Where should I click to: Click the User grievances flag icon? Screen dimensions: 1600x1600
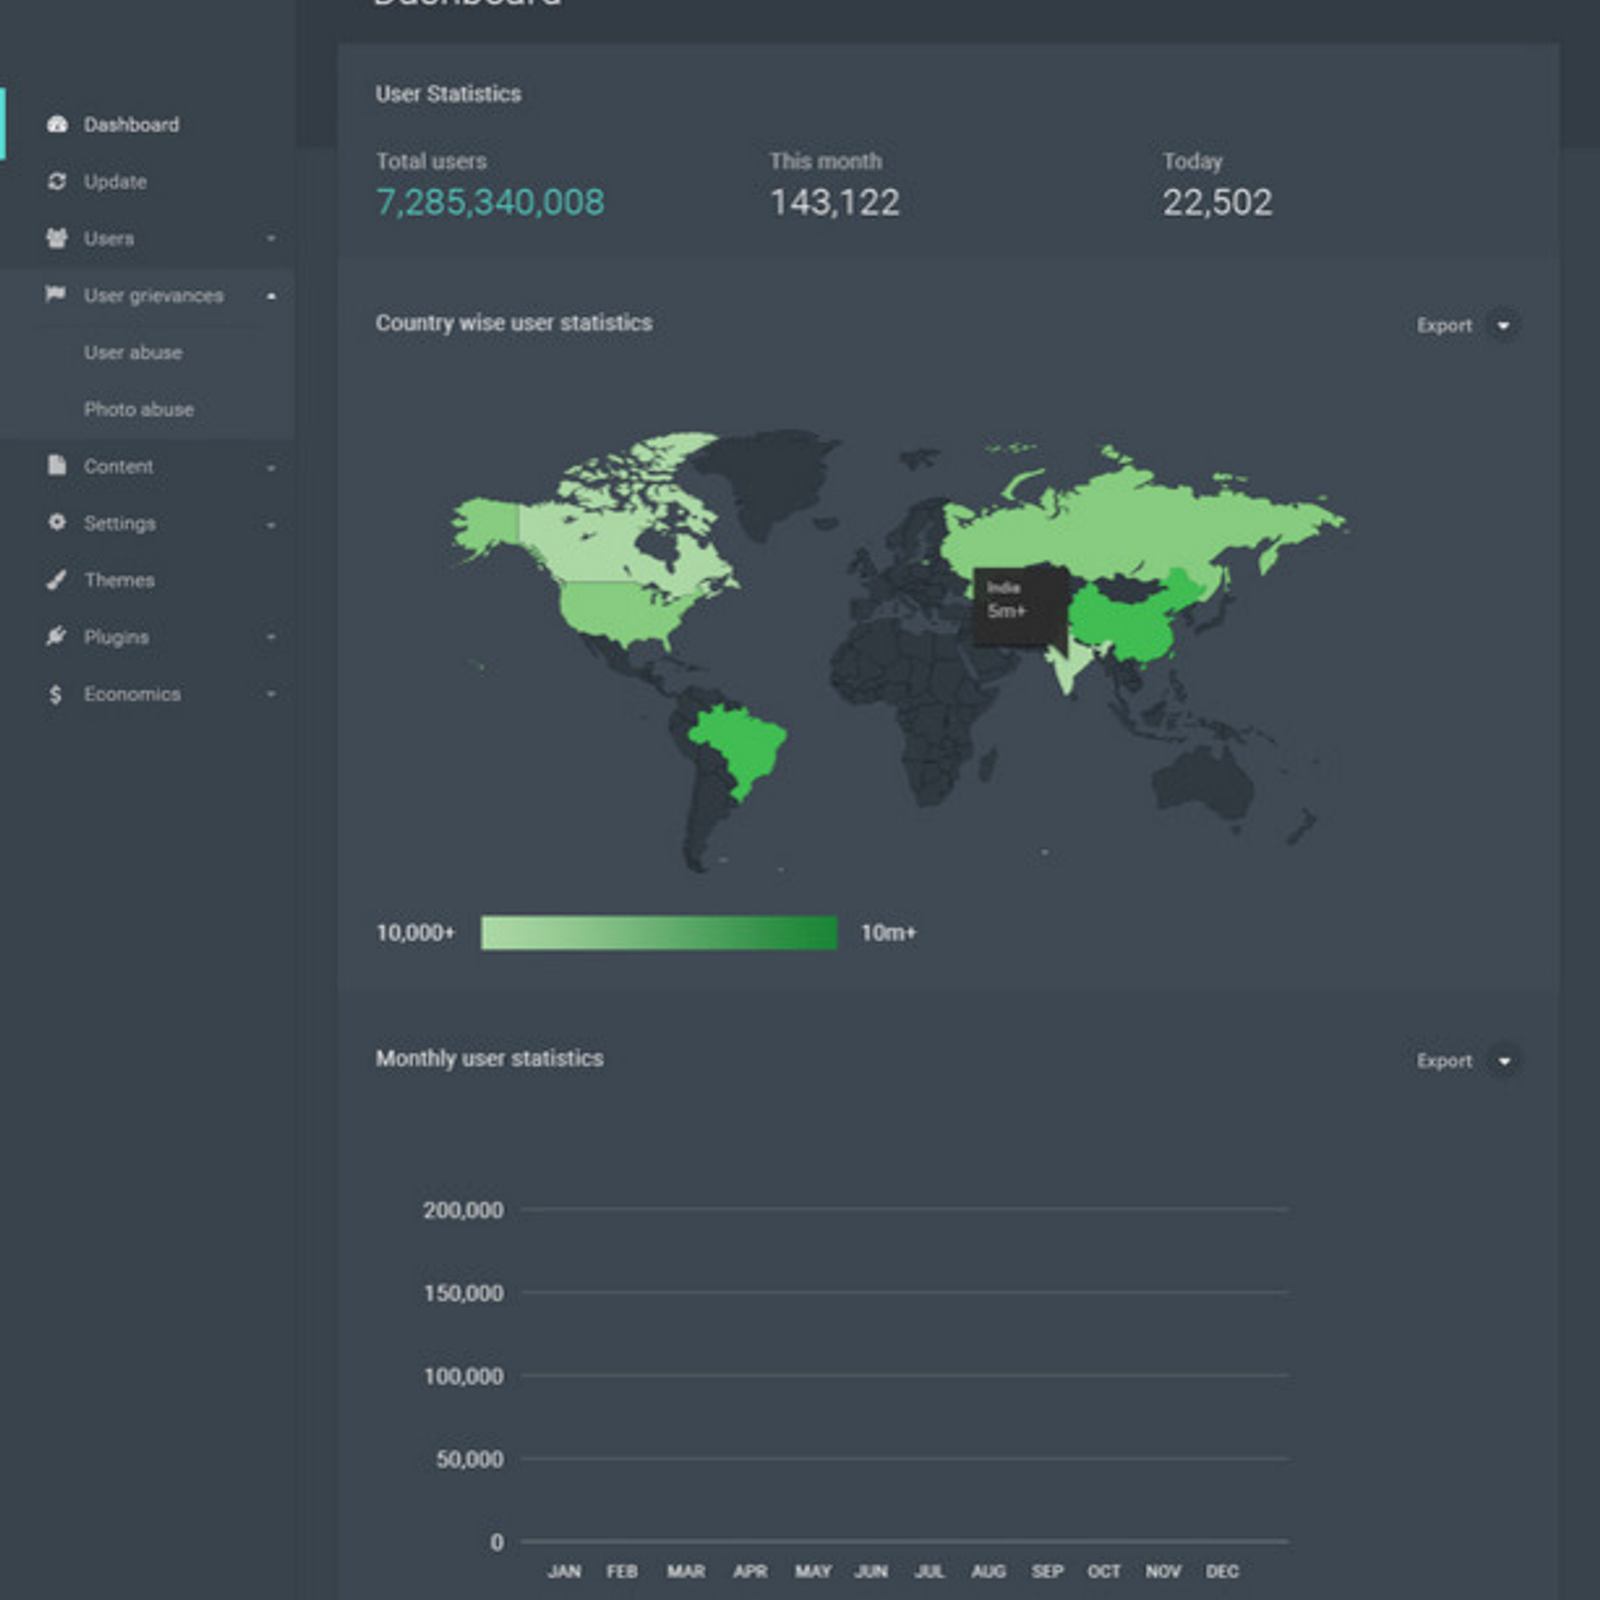[x=56, y=294]
